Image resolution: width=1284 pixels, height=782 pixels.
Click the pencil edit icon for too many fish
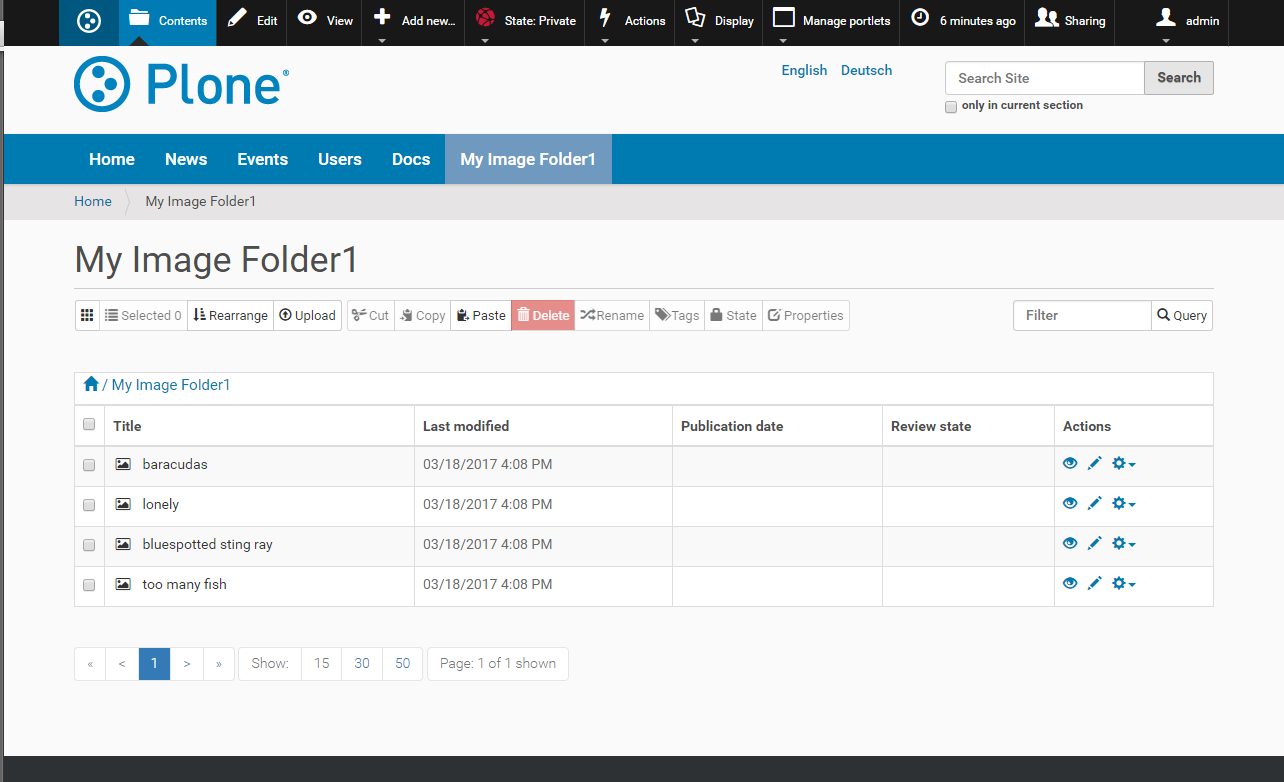coord(1095,583)
